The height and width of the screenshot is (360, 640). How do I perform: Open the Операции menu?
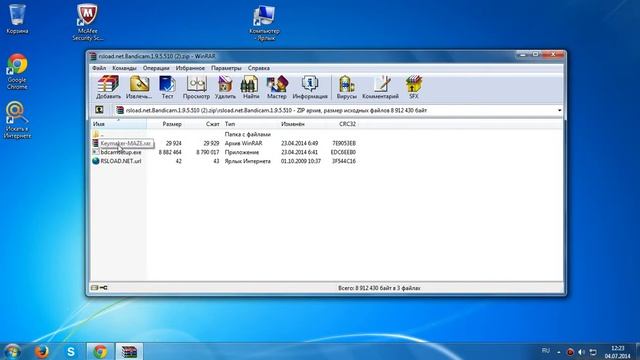156,68
